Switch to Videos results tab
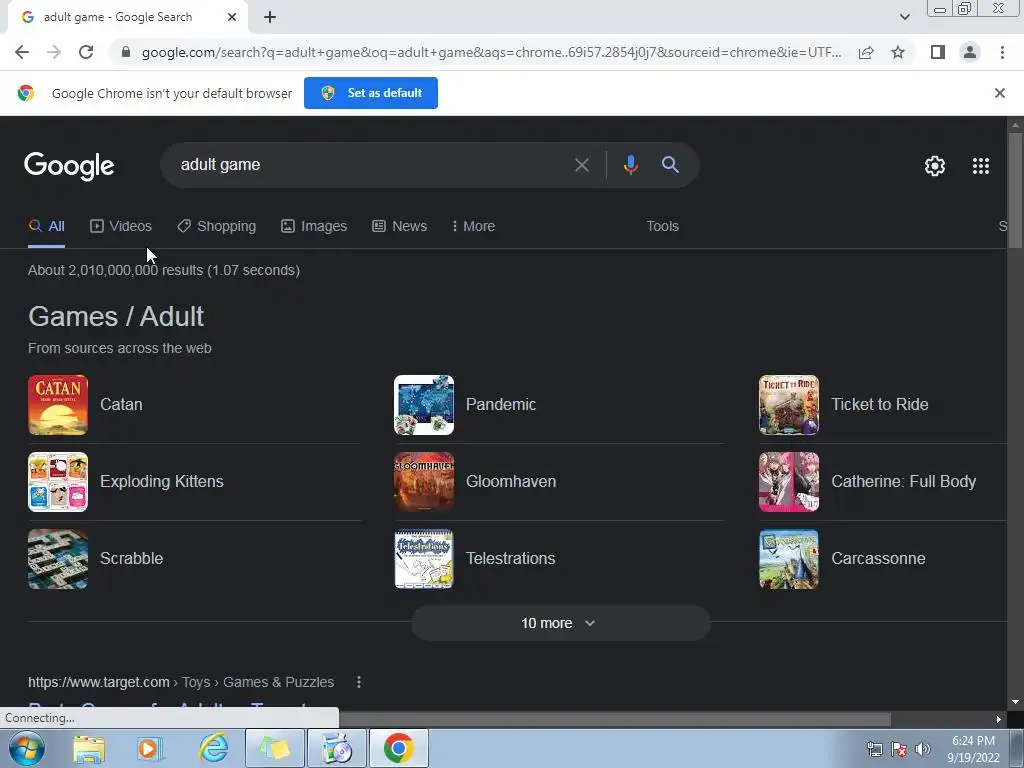This screenshot has height=768, width=1024. (121, 226)
